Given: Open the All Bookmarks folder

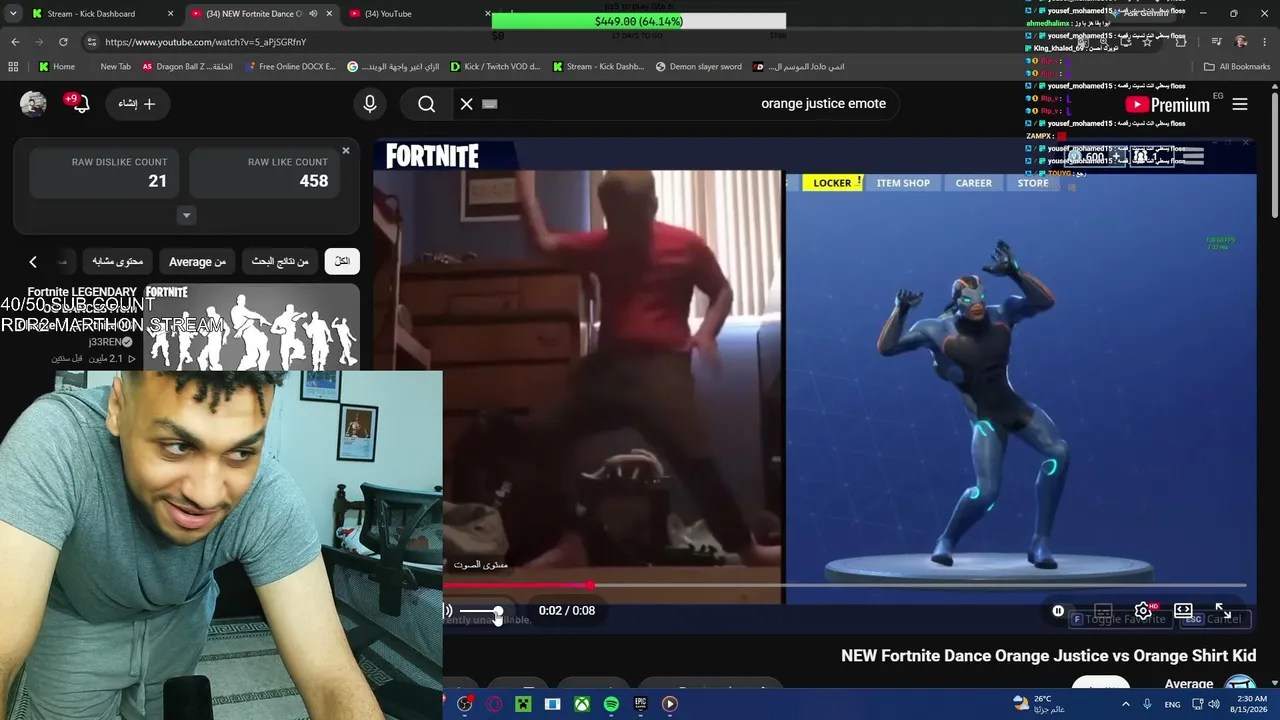Looking at the screenshot, I should (1237, 67).
